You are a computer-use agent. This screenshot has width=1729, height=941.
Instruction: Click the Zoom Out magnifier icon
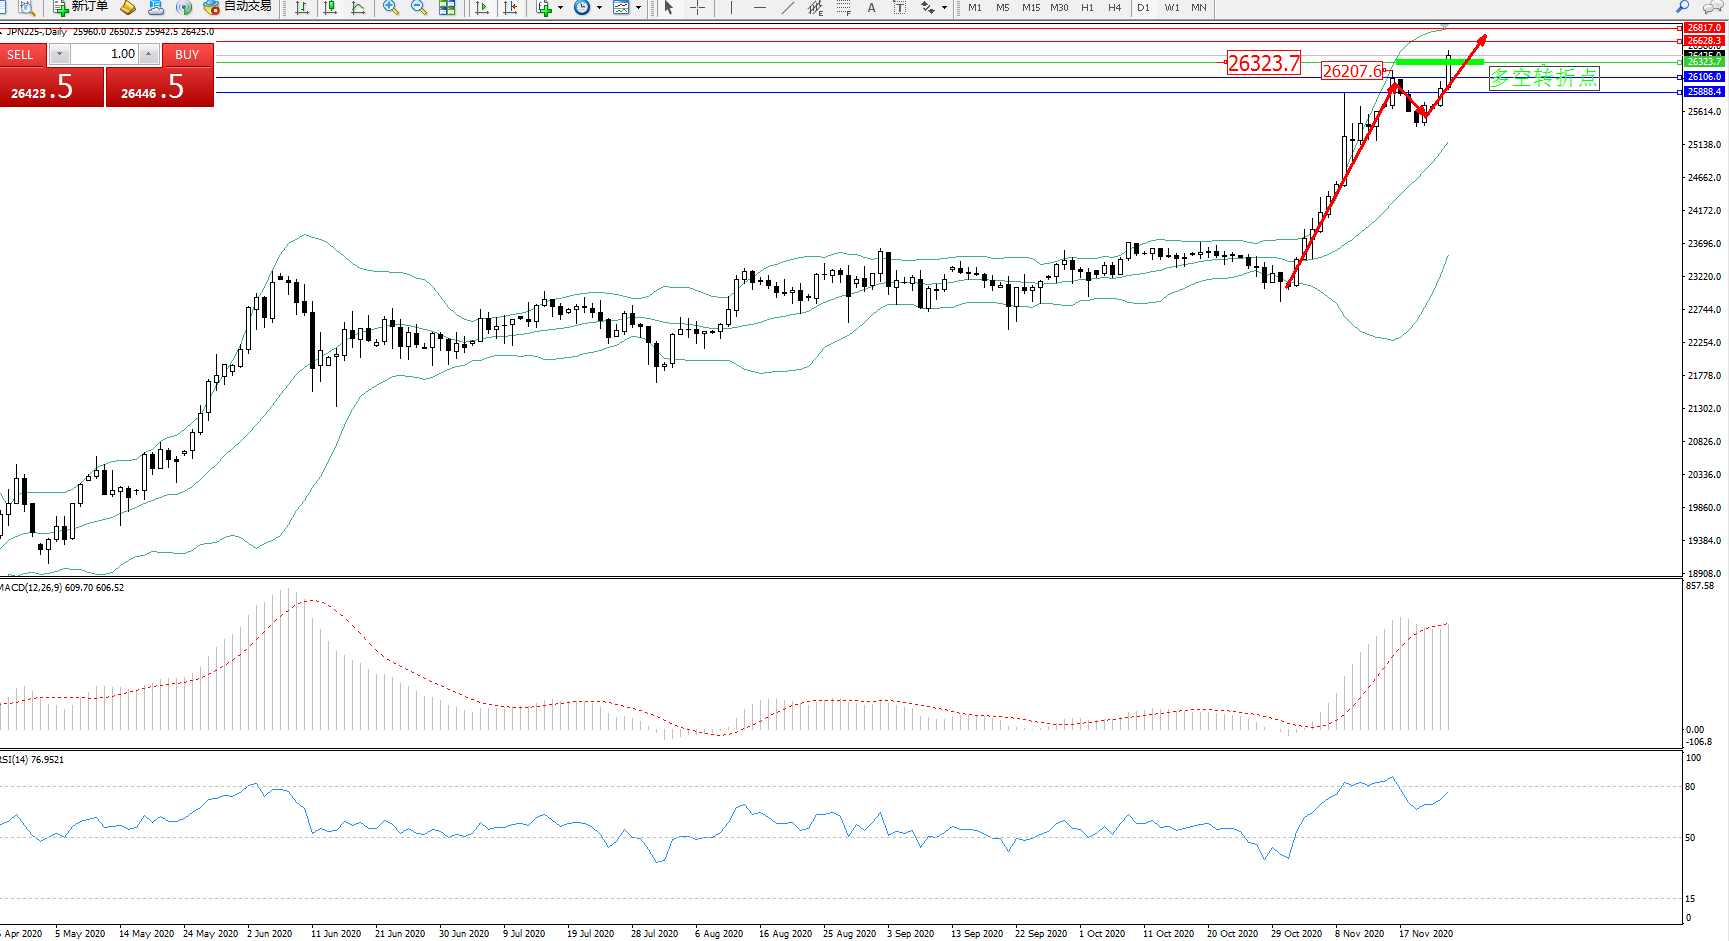pyautogui.click(x=419, y=8)
